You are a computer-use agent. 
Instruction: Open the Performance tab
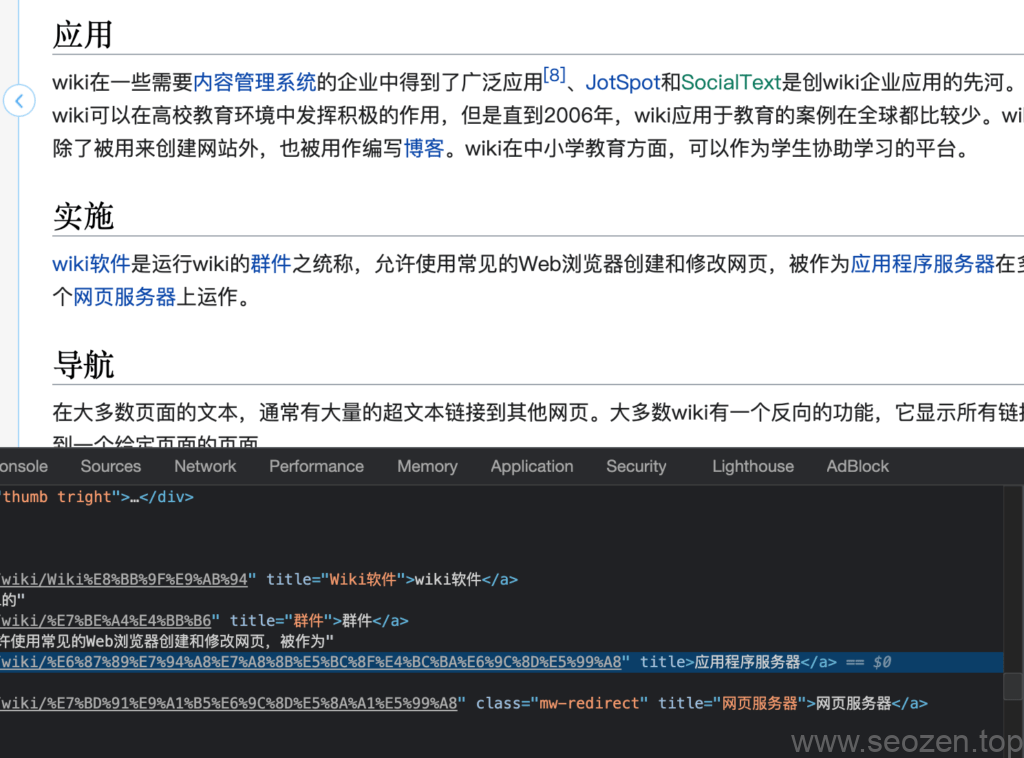click(316, 466)
